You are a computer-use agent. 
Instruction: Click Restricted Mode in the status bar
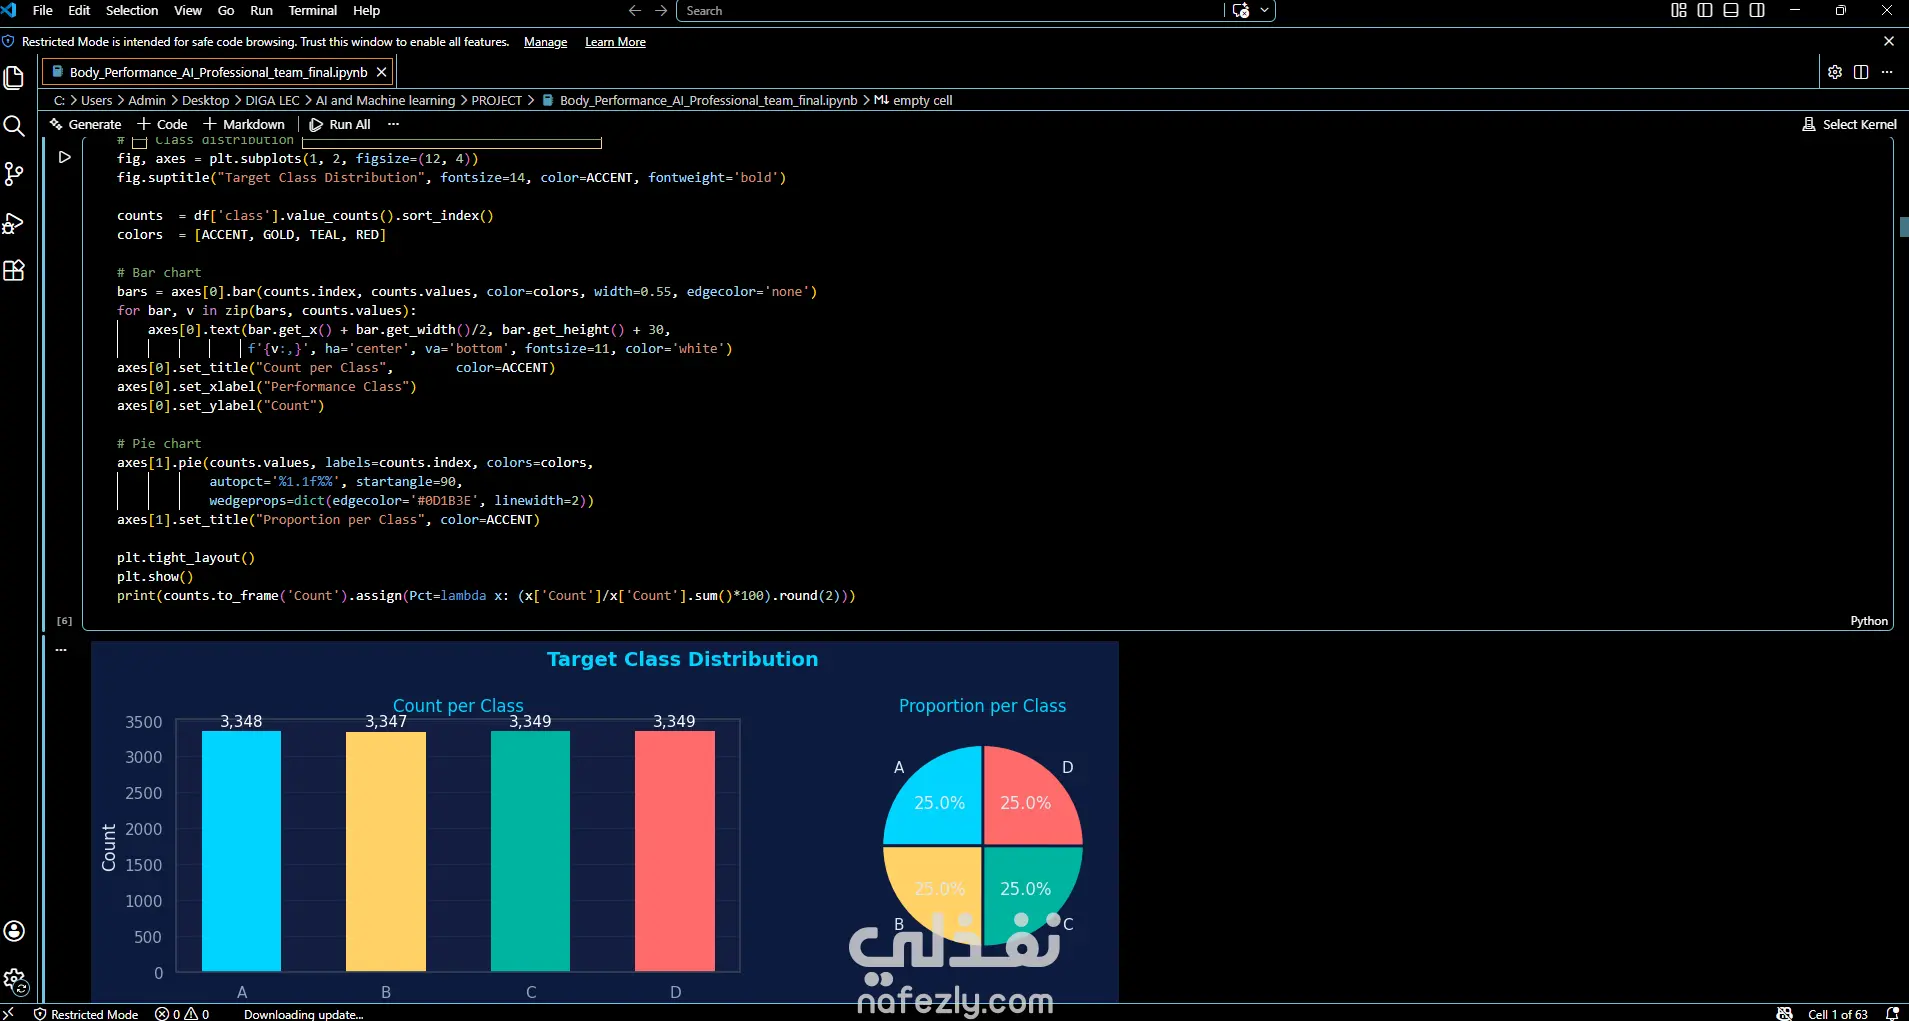(86, 1013)
